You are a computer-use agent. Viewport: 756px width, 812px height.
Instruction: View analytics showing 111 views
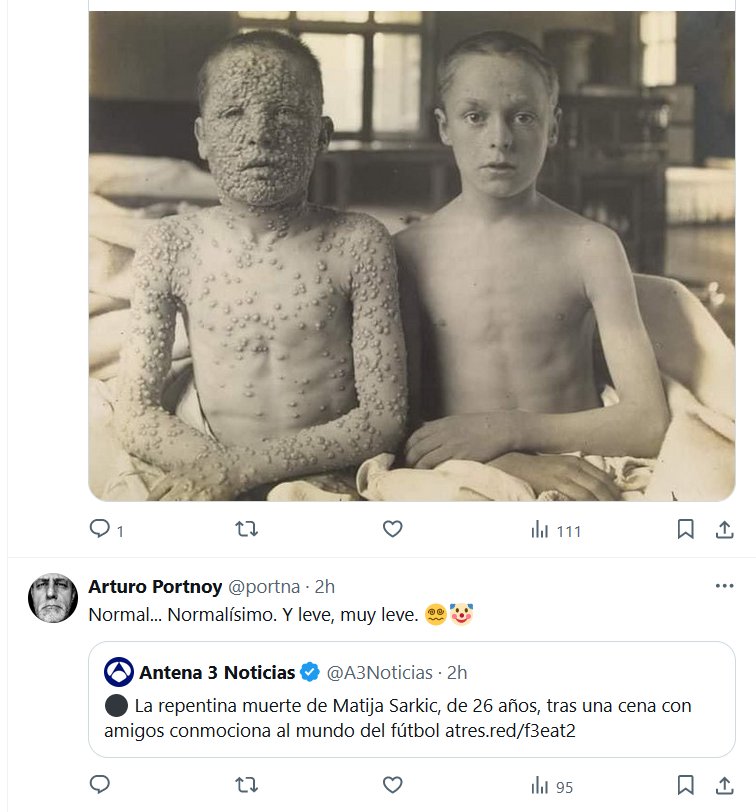[556, 530]
